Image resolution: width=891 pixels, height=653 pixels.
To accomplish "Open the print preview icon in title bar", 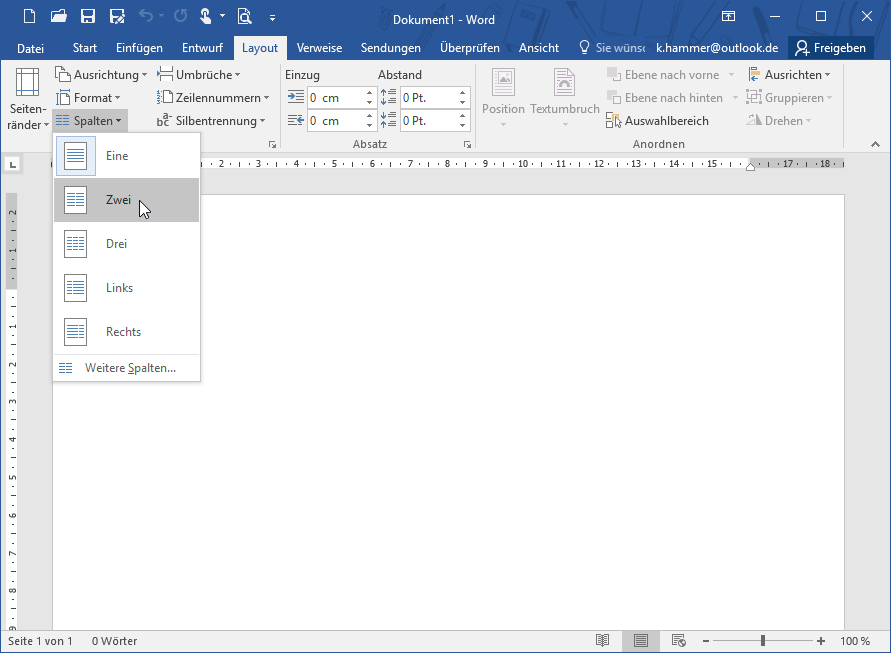I will 244,16.
